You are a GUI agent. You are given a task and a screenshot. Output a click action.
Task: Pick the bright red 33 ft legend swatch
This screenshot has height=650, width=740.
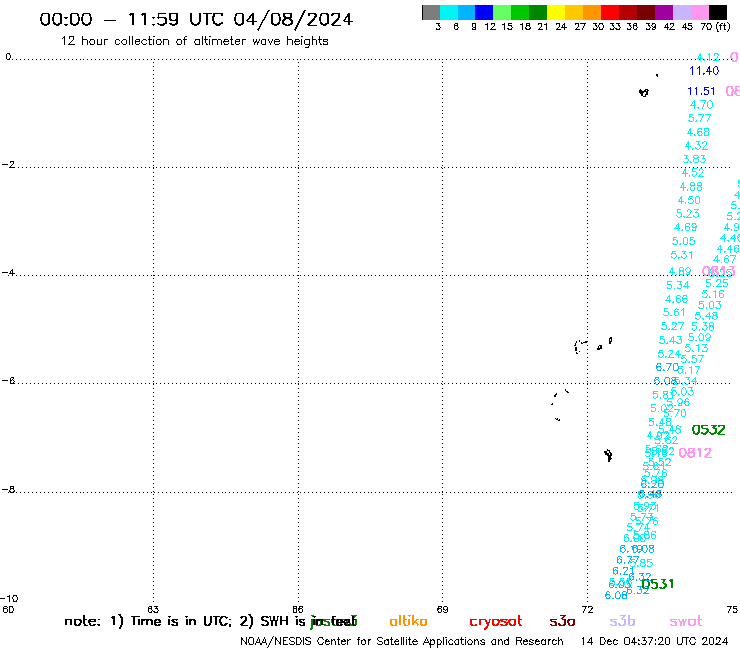tap(610, 12)
